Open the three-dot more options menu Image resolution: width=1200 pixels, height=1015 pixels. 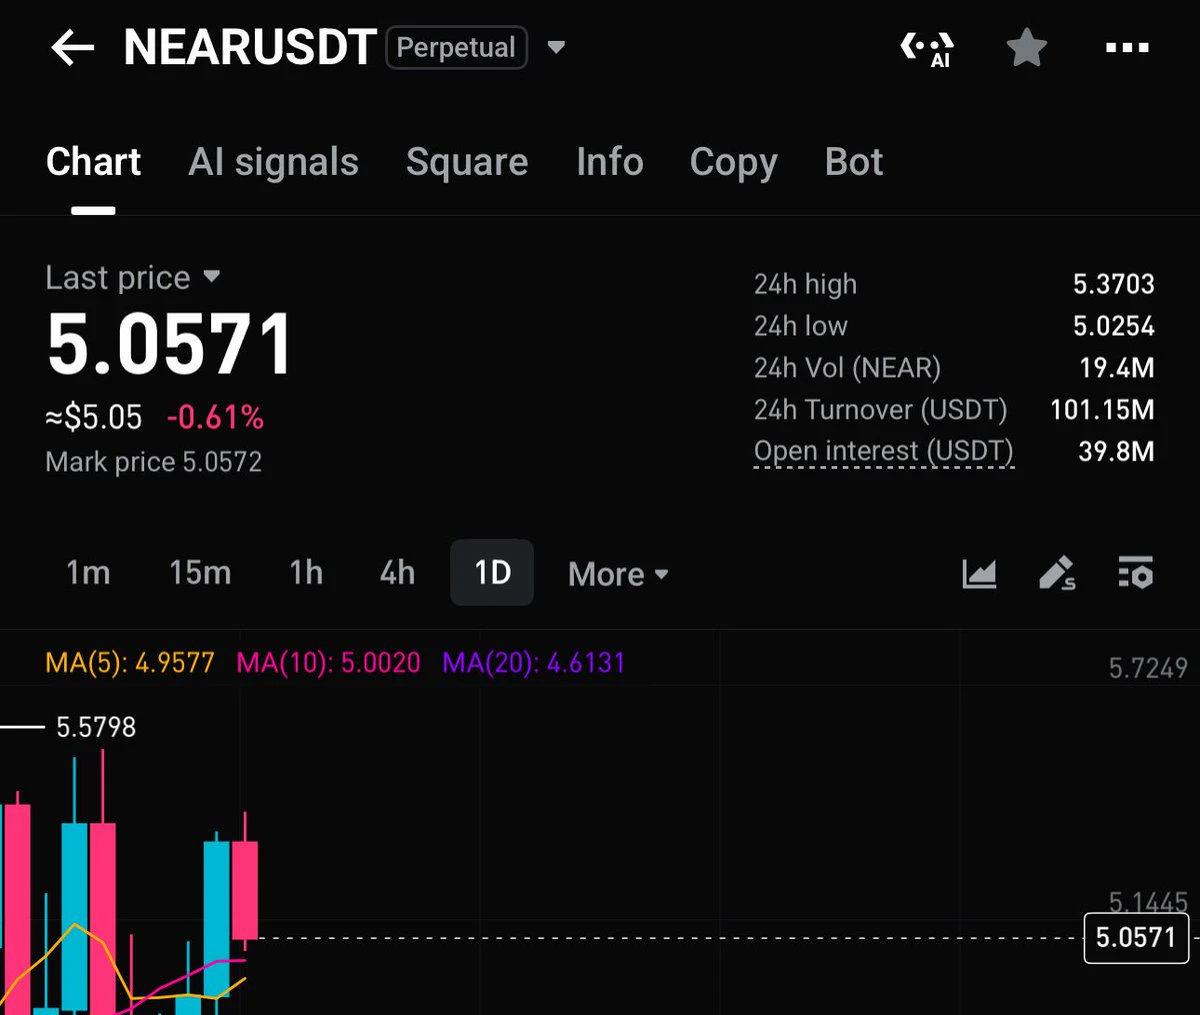click(1127, 47)
